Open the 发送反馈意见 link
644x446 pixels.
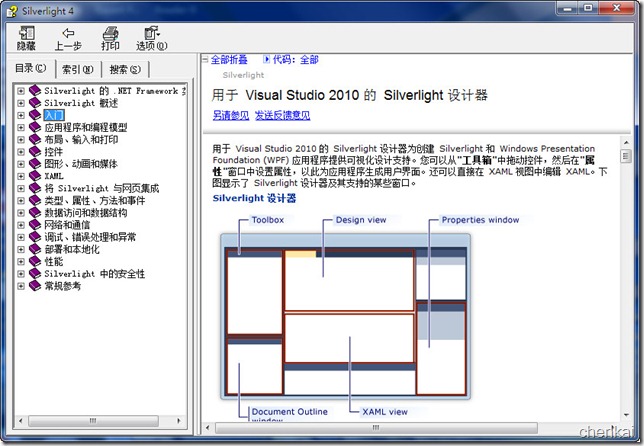[x=283, y=116]
